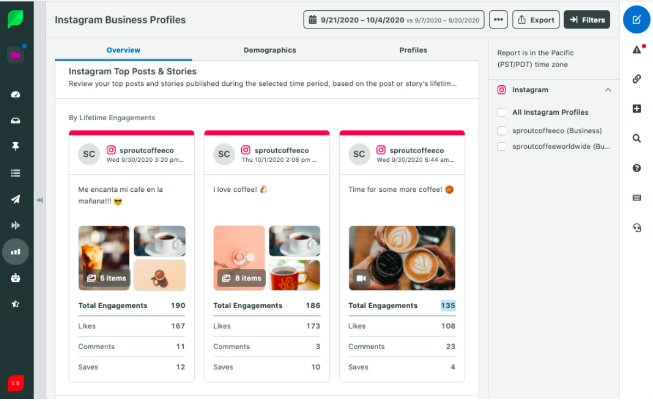Check the All Instagram Profiles checkbox
Viewport: 653px width, 401px height.
pos(502,112)
